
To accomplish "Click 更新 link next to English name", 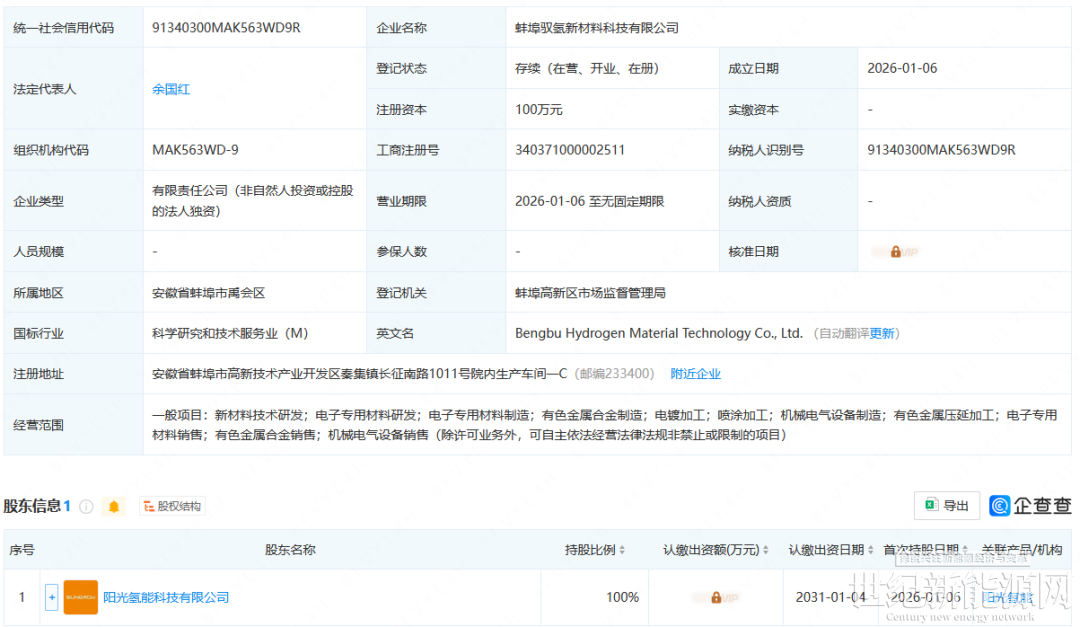I will click(x=882, y=334).
